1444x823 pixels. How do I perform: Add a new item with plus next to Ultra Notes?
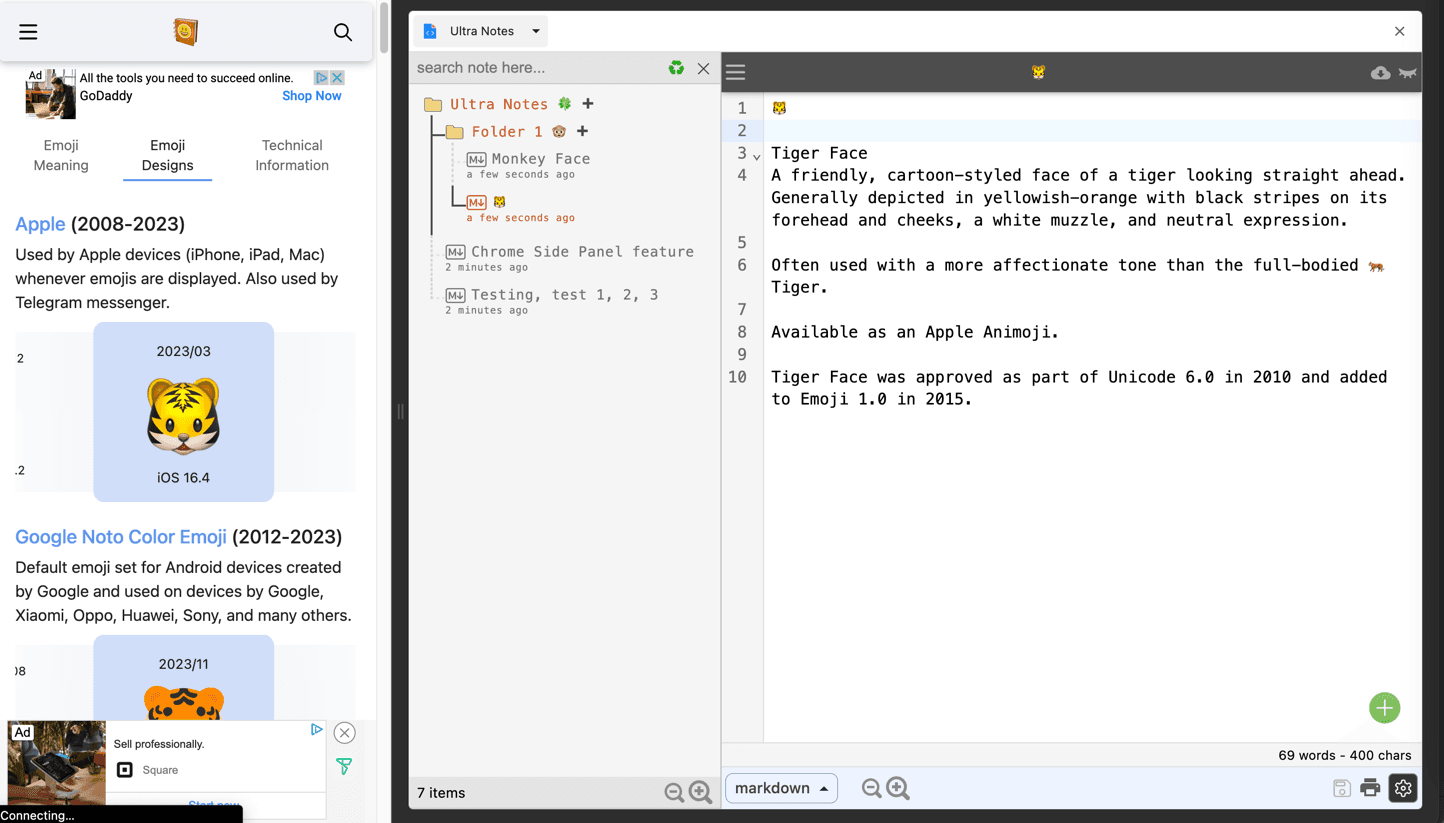coord(588,104)
